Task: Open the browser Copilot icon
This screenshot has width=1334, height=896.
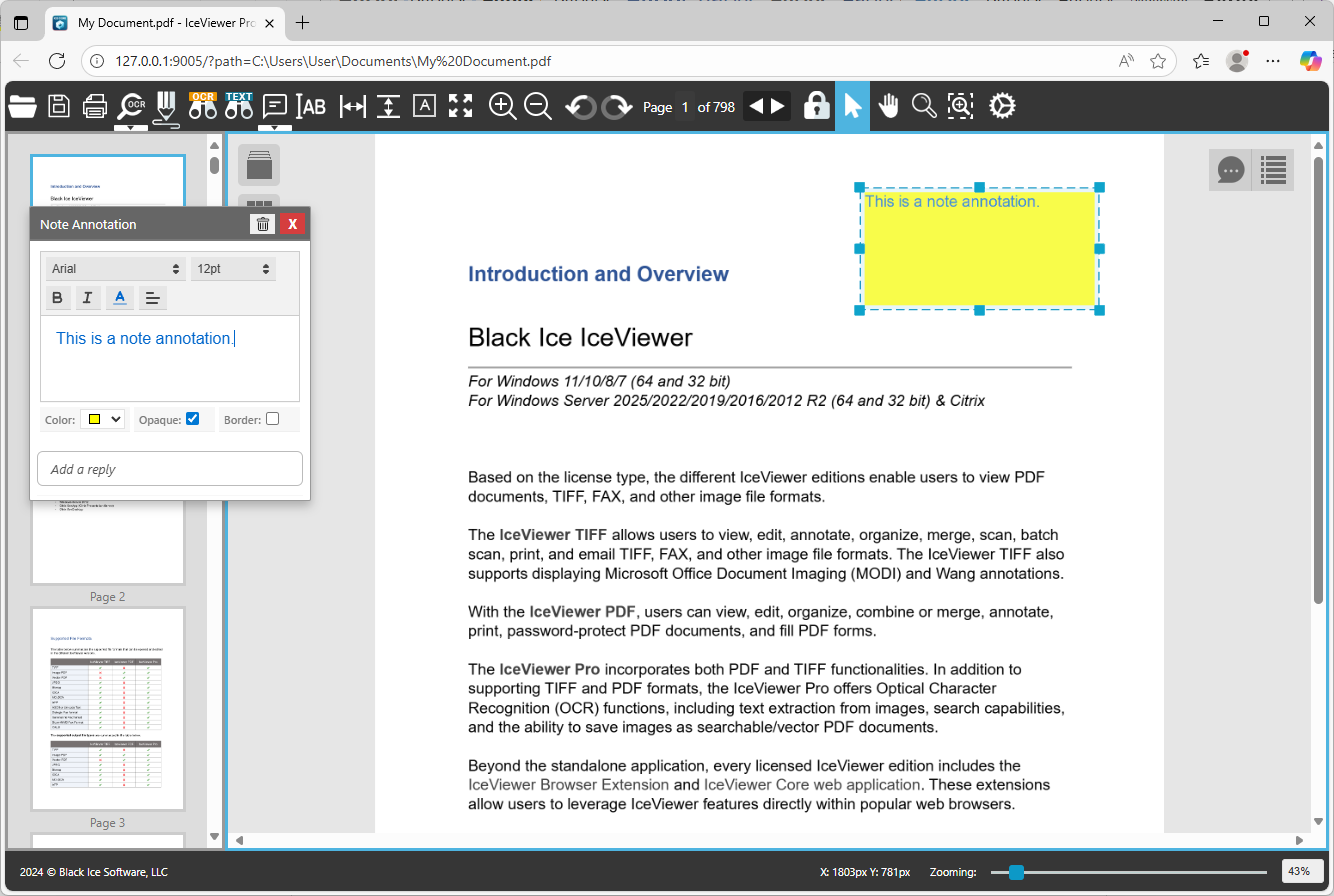Action: [x=1310, y=61]
